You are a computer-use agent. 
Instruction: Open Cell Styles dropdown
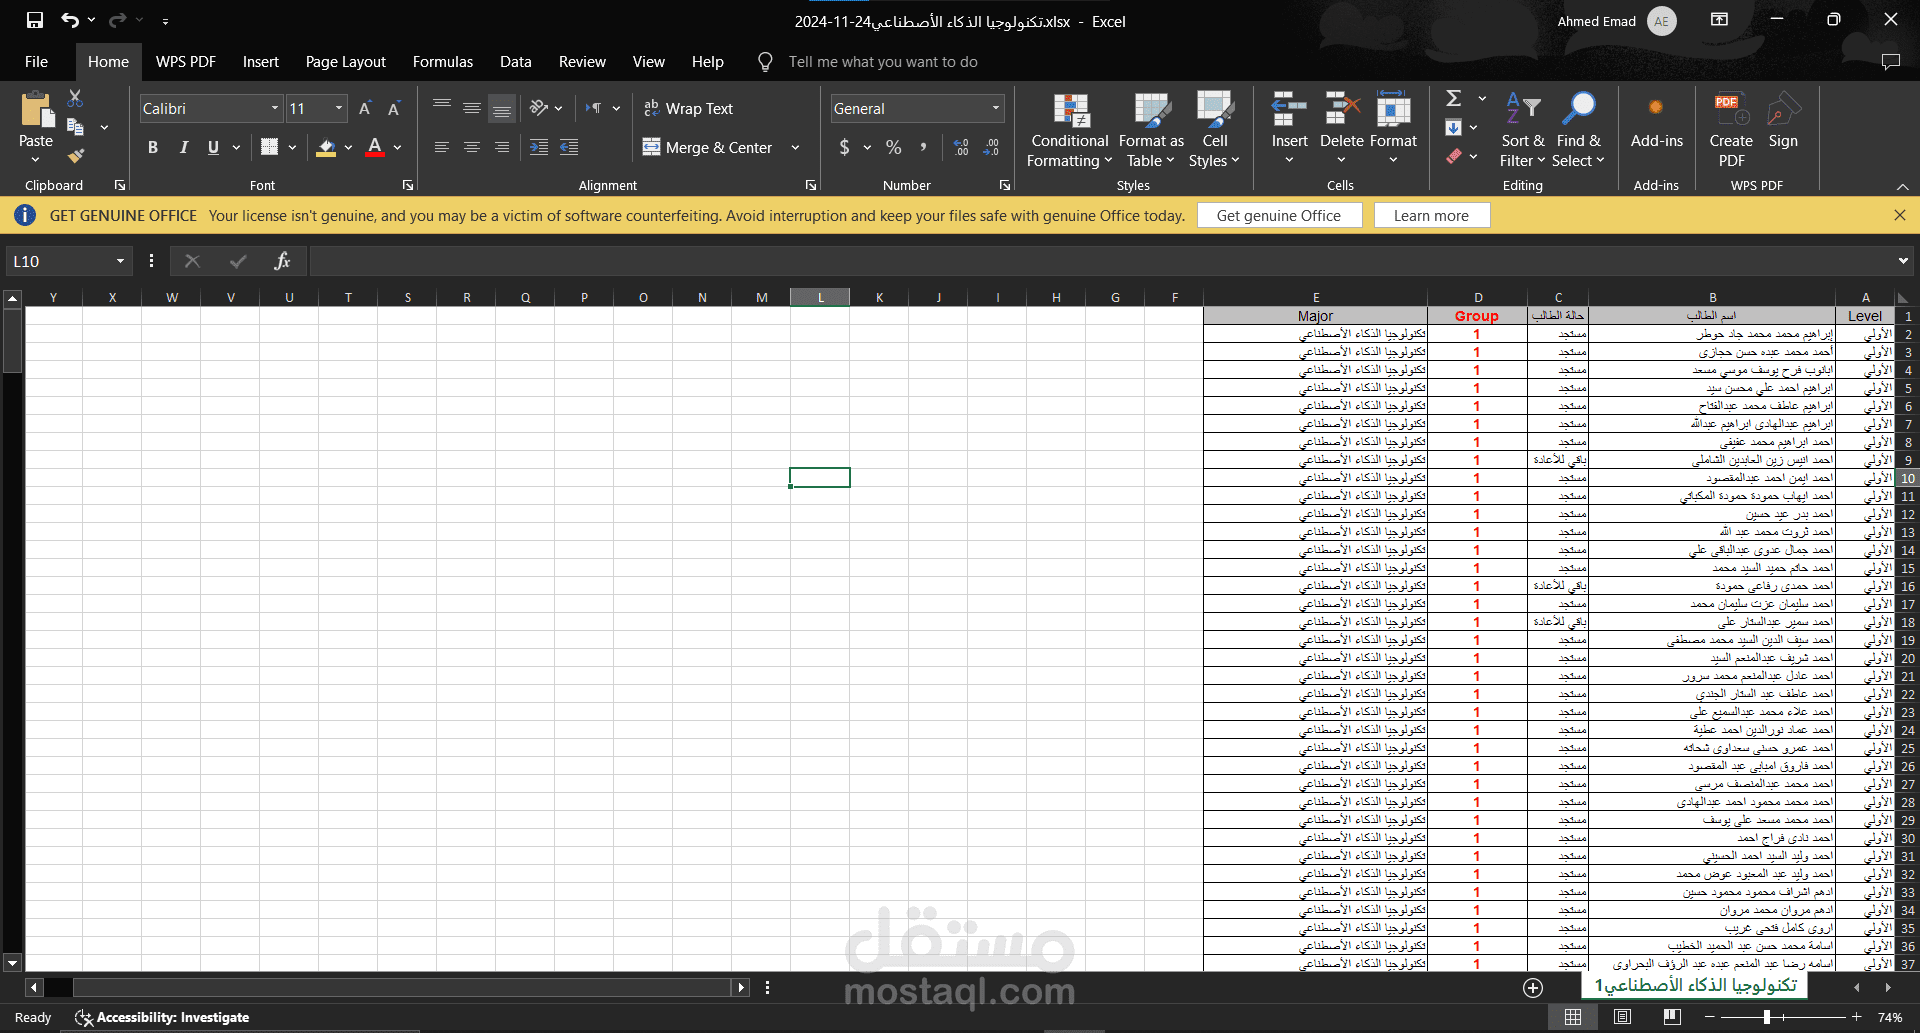click(x=1214, y=130)
